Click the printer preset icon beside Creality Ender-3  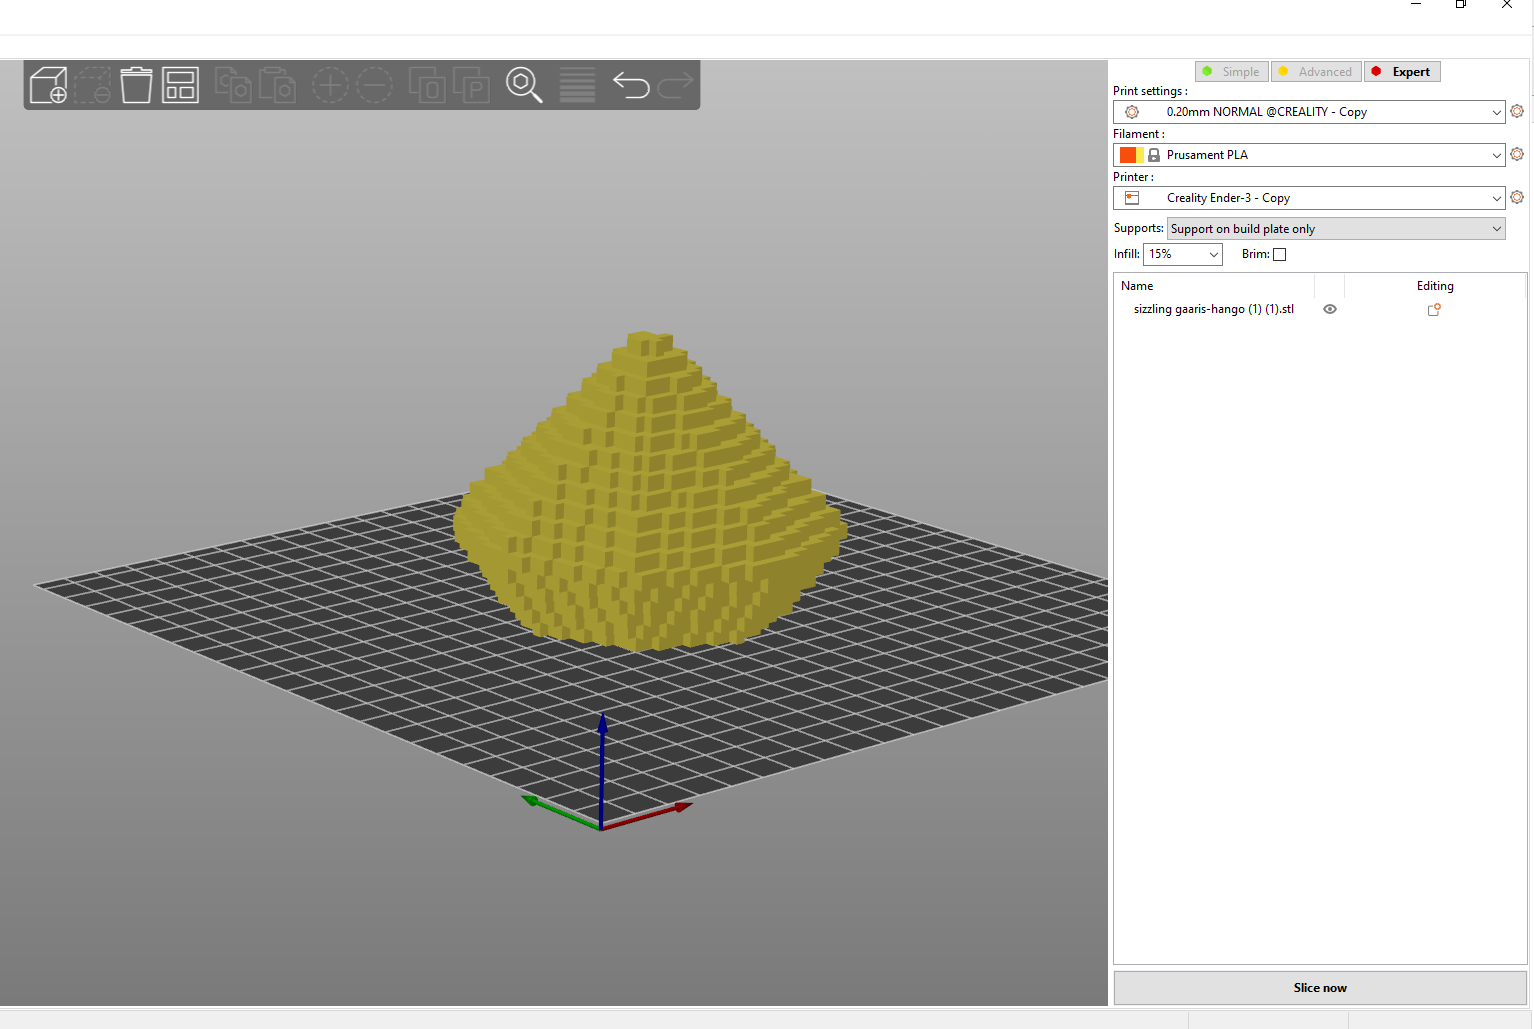(x=1132, y=198)
